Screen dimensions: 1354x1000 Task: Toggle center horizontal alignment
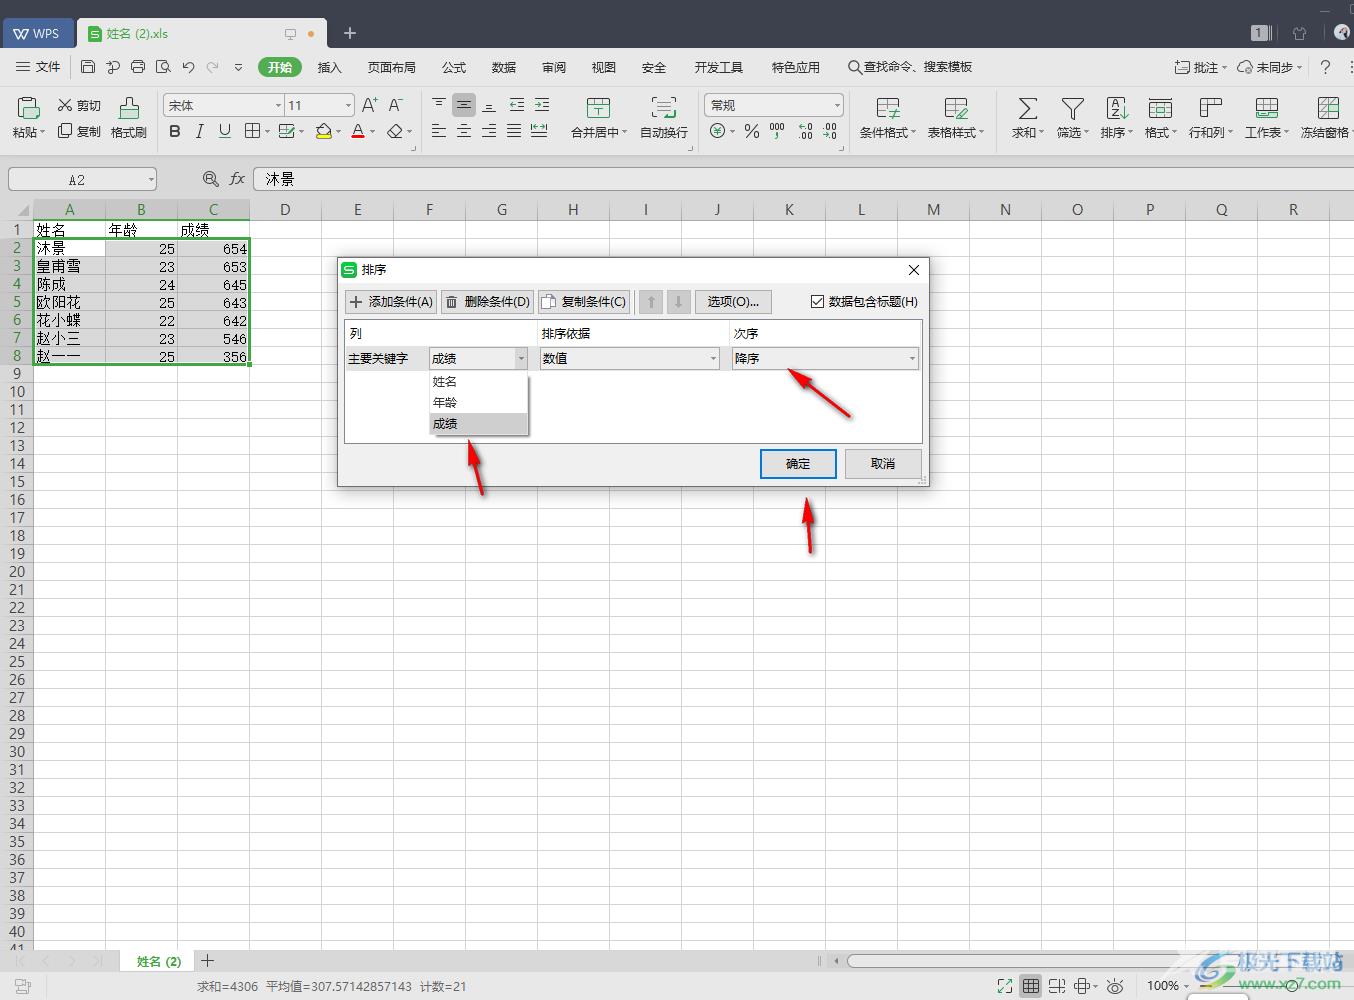point(464,131)
